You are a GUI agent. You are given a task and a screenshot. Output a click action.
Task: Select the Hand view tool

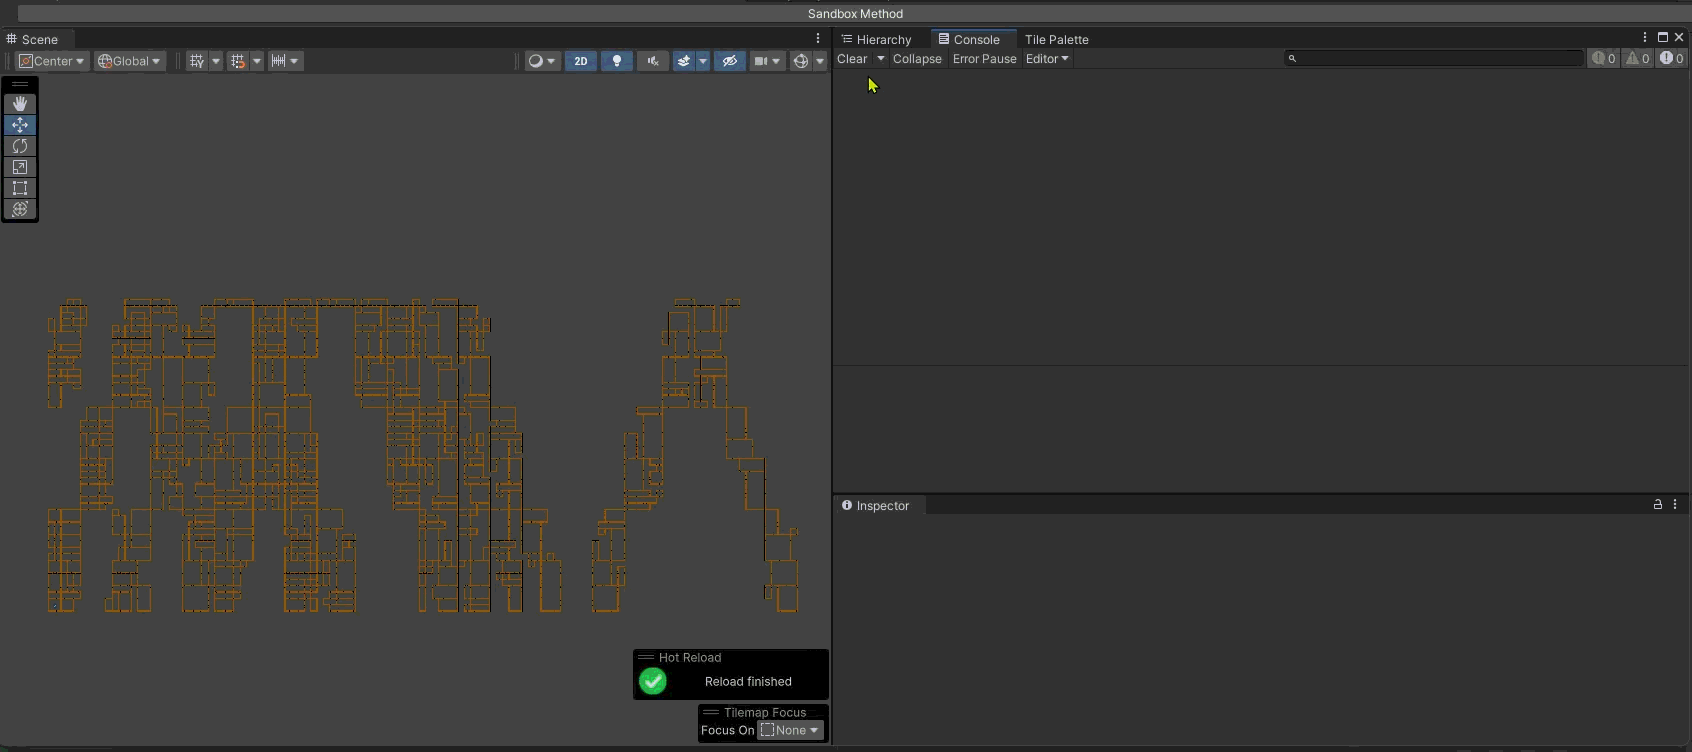20,104
